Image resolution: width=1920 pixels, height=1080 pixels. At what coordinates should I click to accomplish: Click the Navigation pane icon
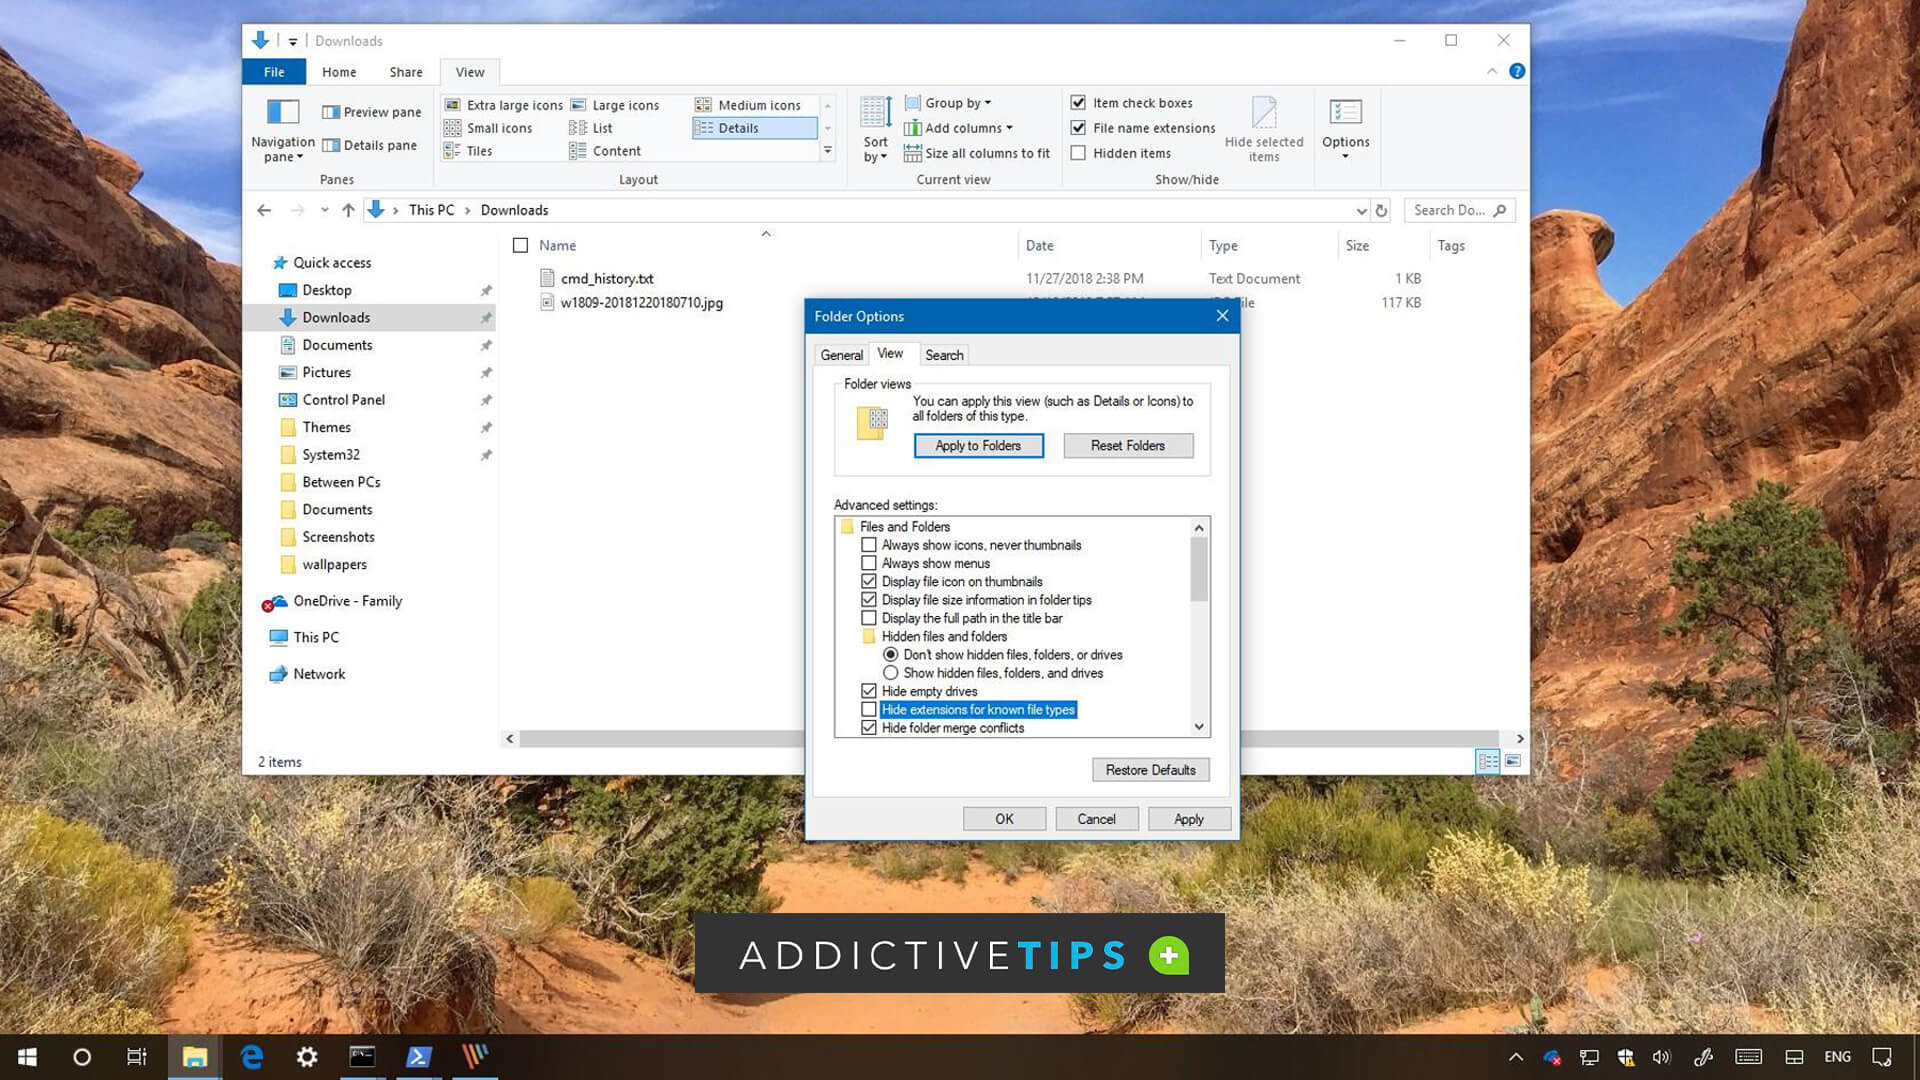[x=283, y=112]
